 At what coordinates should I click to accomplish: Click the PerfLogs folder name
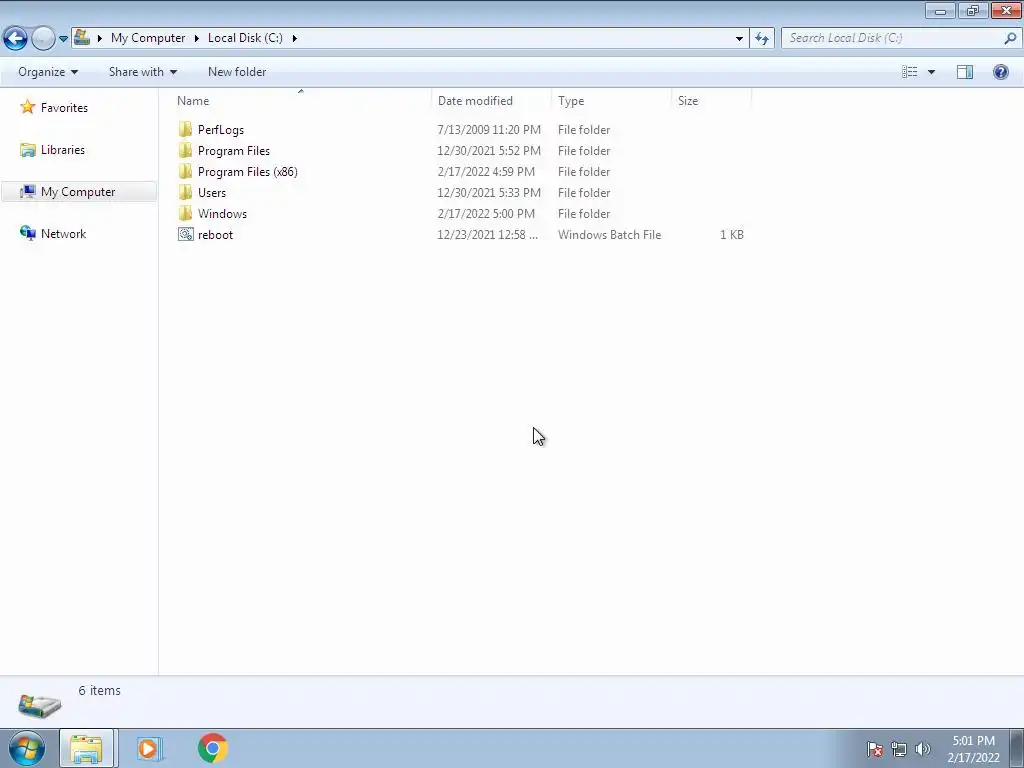tap(221, 130)
